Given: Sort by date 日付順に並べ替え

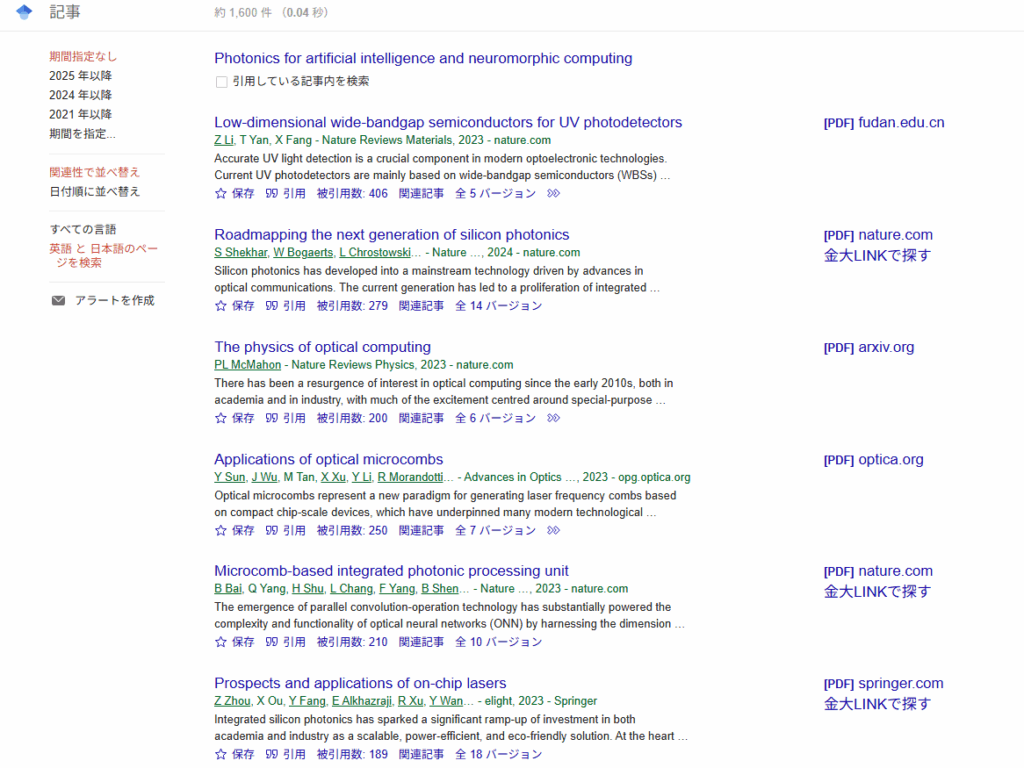Looking at the screenshot, I should (x=95, y=192).
